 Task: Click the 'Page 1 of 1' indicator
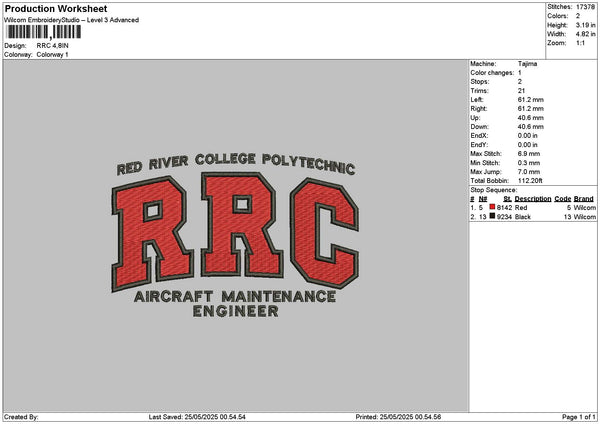pos(579,417)
